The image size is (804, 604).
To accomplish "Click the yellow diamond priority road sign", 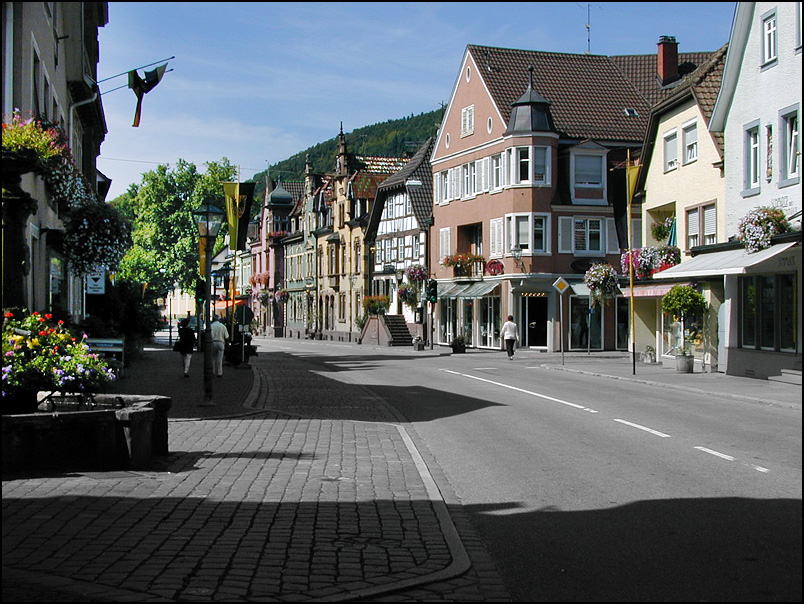I will point(561,285).
